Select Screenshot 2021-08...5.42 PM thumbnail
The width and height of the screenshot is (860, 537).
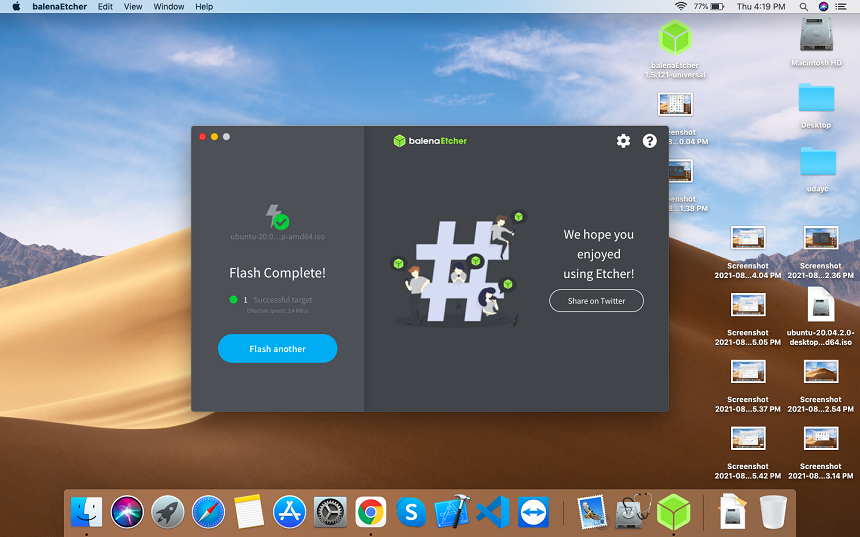(x=748, y=438)
